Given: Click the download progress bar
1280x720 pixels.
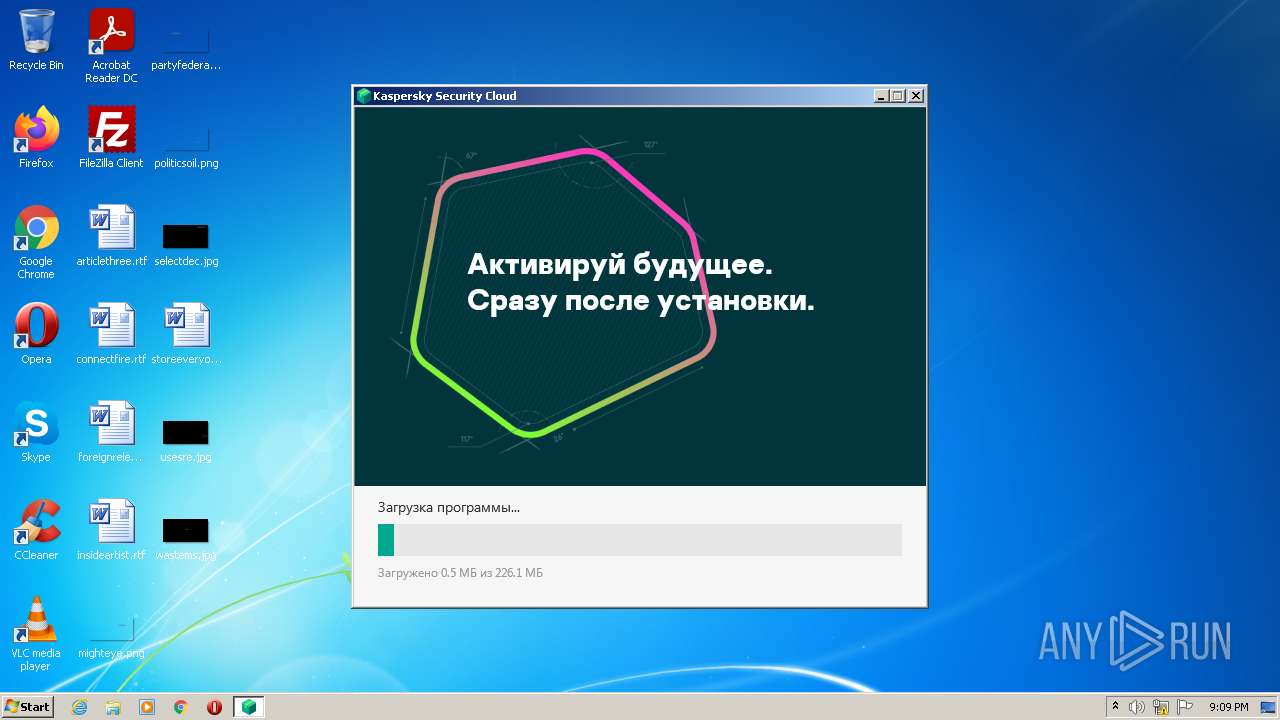Looking at the screenshot, I should [x=640, y=540].
